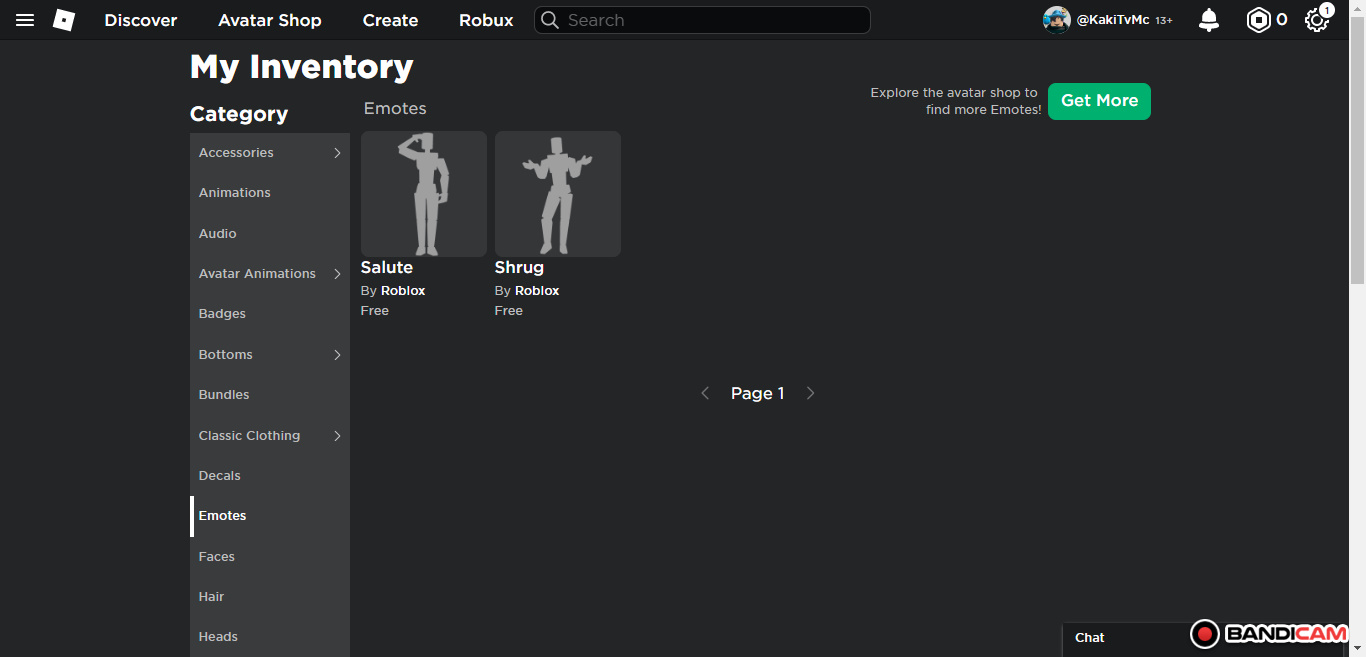The height and width of the screenshot is (657, 1366).
Task: Open the Shrug emote thumbnail
Action: pos(558,194)
